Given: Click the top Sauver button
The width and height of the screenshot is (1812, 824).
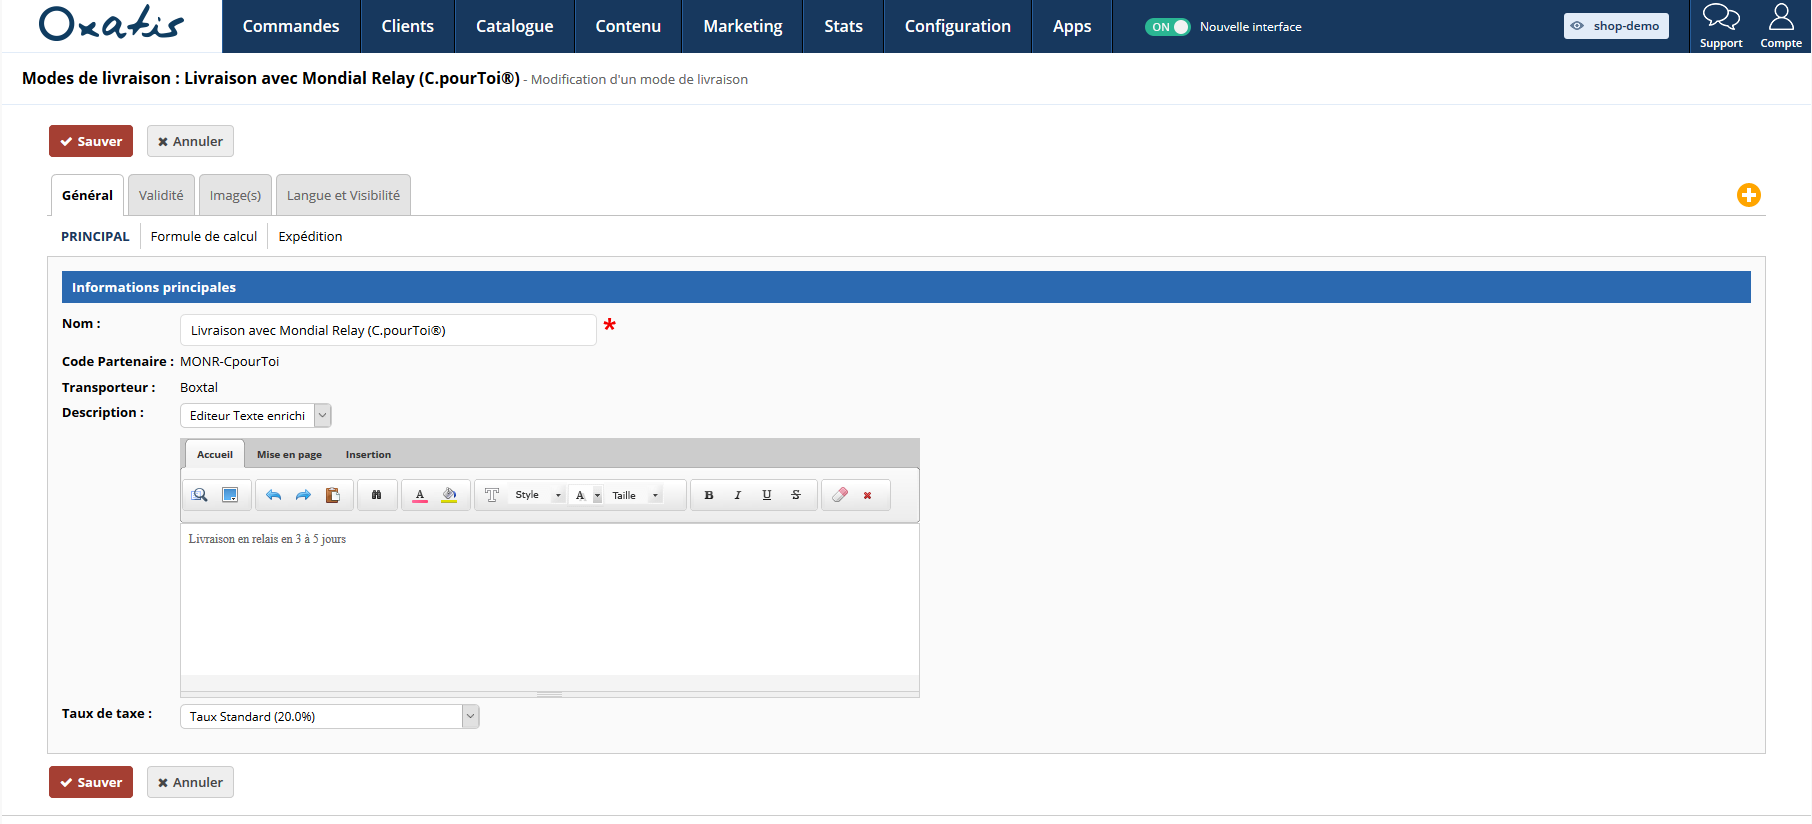Looking at the screenshot, I should click(x=91, y=141).
